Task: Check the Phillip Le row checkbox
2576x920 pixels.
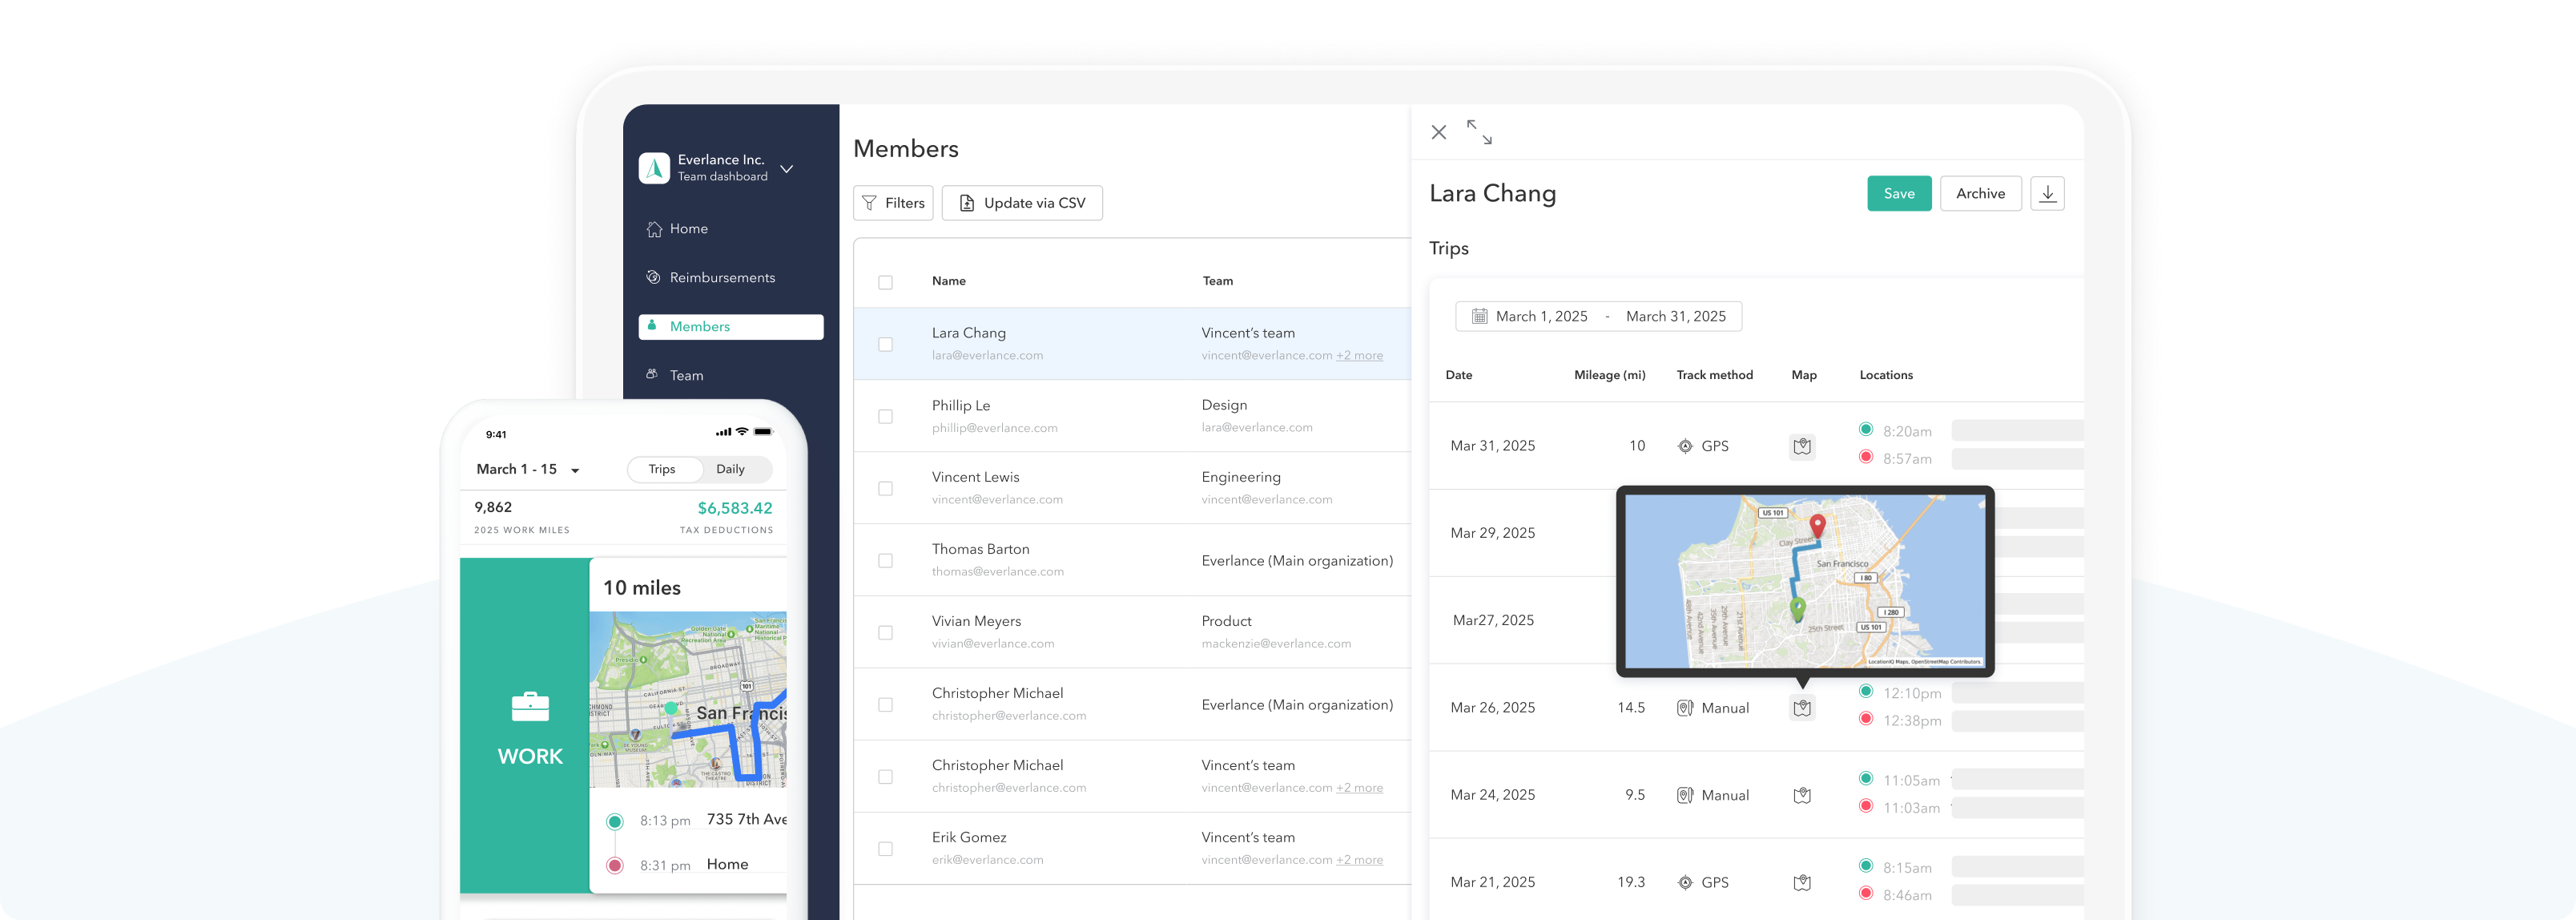Action: (x=885, y=416)
